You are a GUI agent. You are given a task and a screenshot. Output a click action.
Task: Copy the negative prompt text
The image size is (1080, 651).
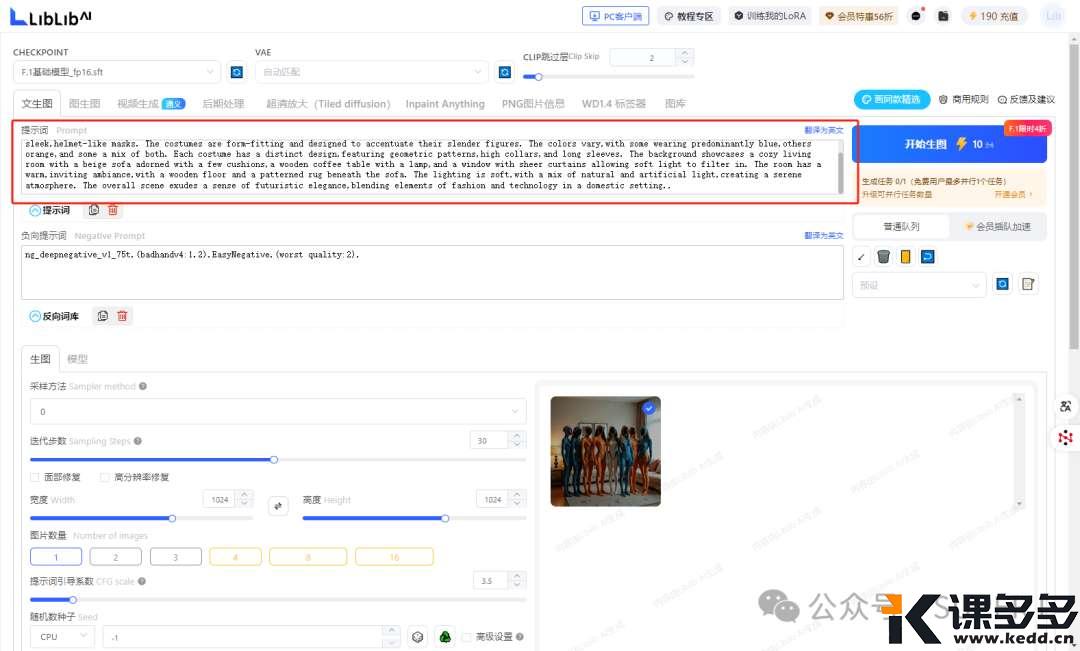pos(102,316)
